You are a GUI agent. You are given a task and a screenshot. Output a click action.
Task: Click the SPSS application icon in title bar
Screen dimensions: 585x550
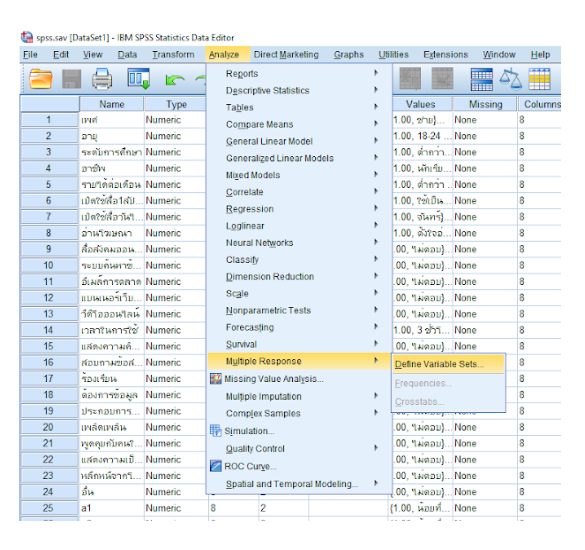[x=27, y=37]
